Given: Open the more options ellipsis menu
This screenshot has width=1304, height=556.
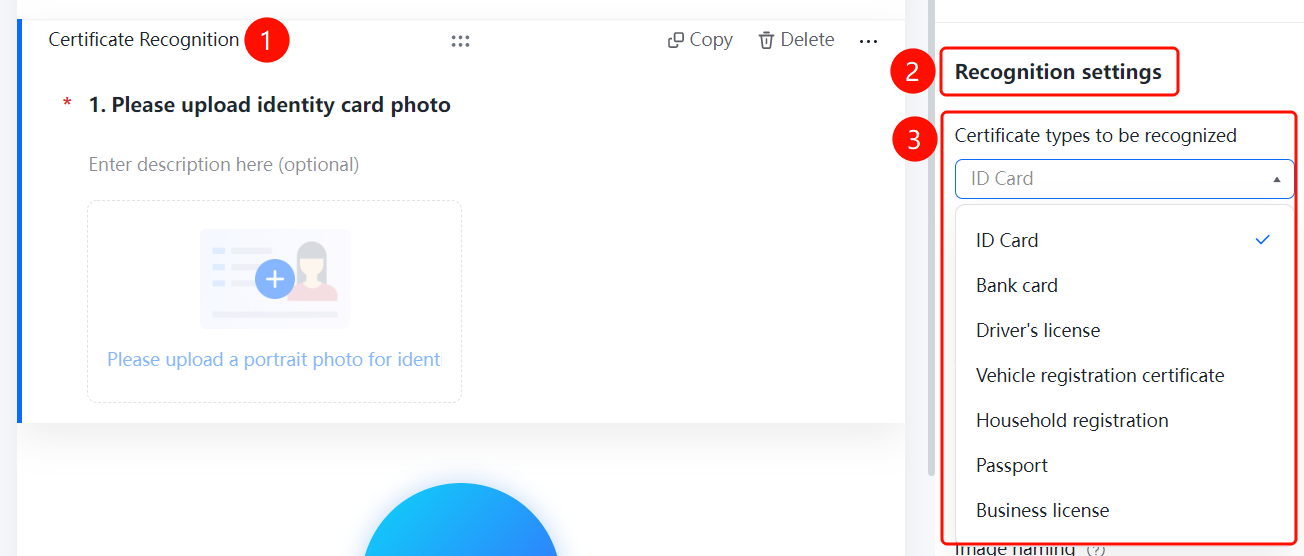Looking at the screenshot, I should click(868, 41).
